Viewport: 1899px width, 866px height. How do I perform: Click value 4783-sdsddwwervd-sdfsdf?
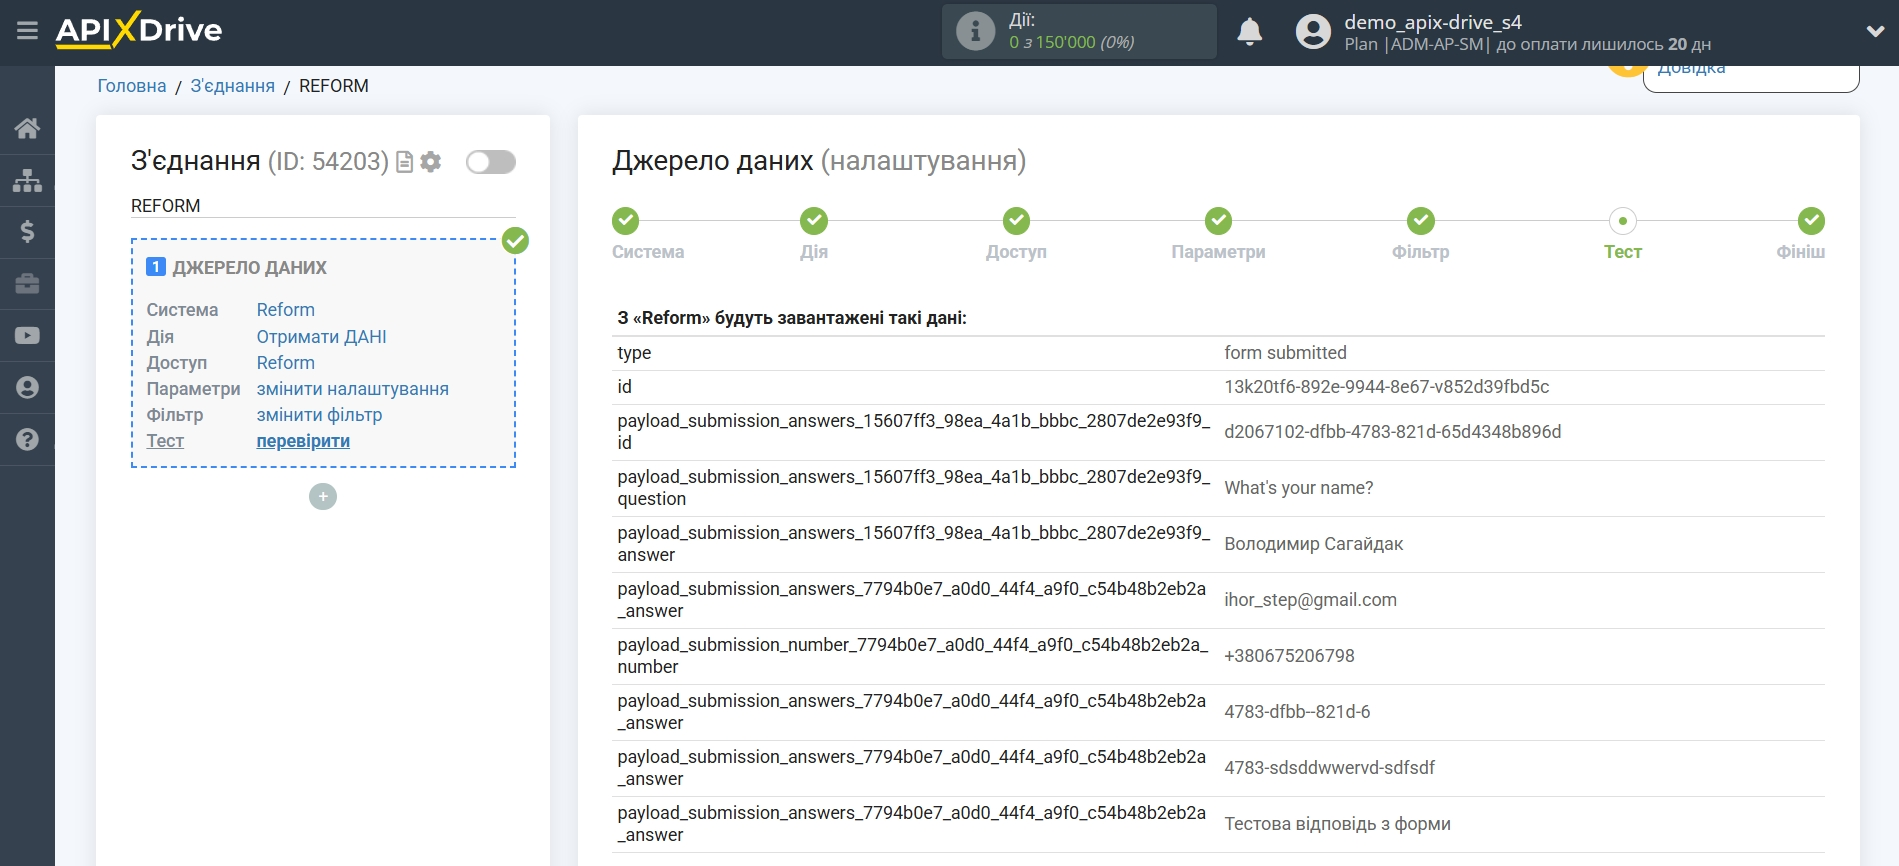pyautogui.click(x=1330, y=768)
